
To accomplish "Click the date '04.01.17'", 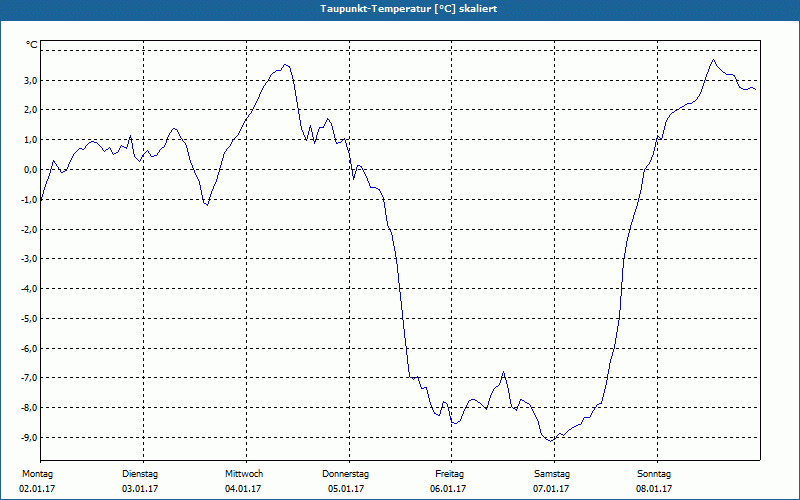I will pyautogui.click(x=243, y=489).
